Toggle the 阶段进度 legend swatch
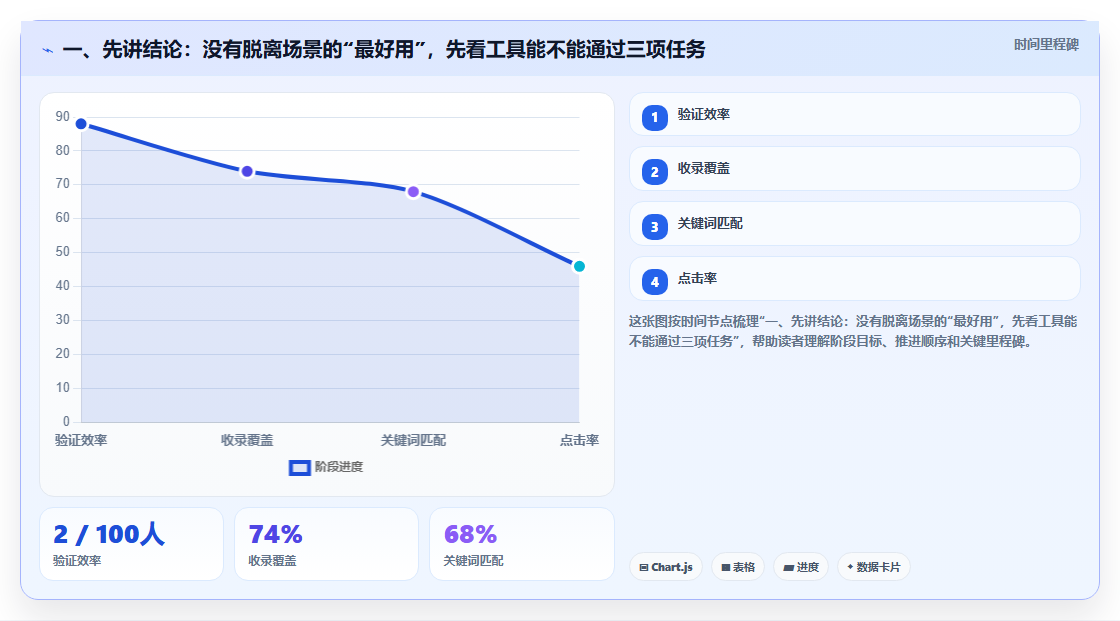The width and height of the screenshot is (1120, 621). pyautogui.click(x=299, y=468)
